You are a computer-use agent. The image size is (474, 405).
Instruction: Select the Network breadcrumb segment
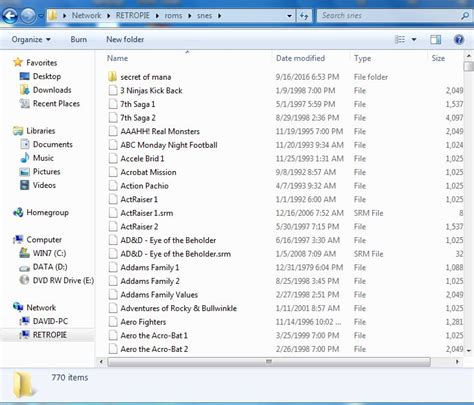pyautogui.click(x=86, y=16)
